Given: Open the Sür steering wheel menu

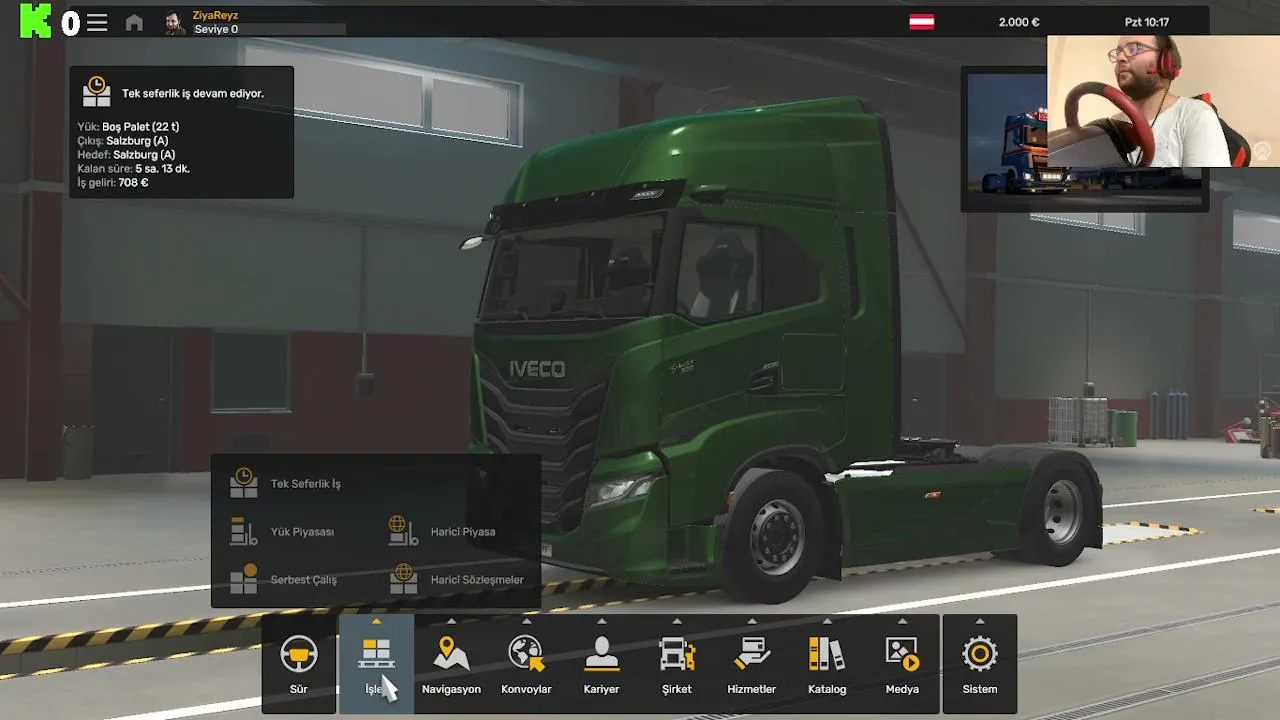Looking at the screenshot, I should pos(298,665).
